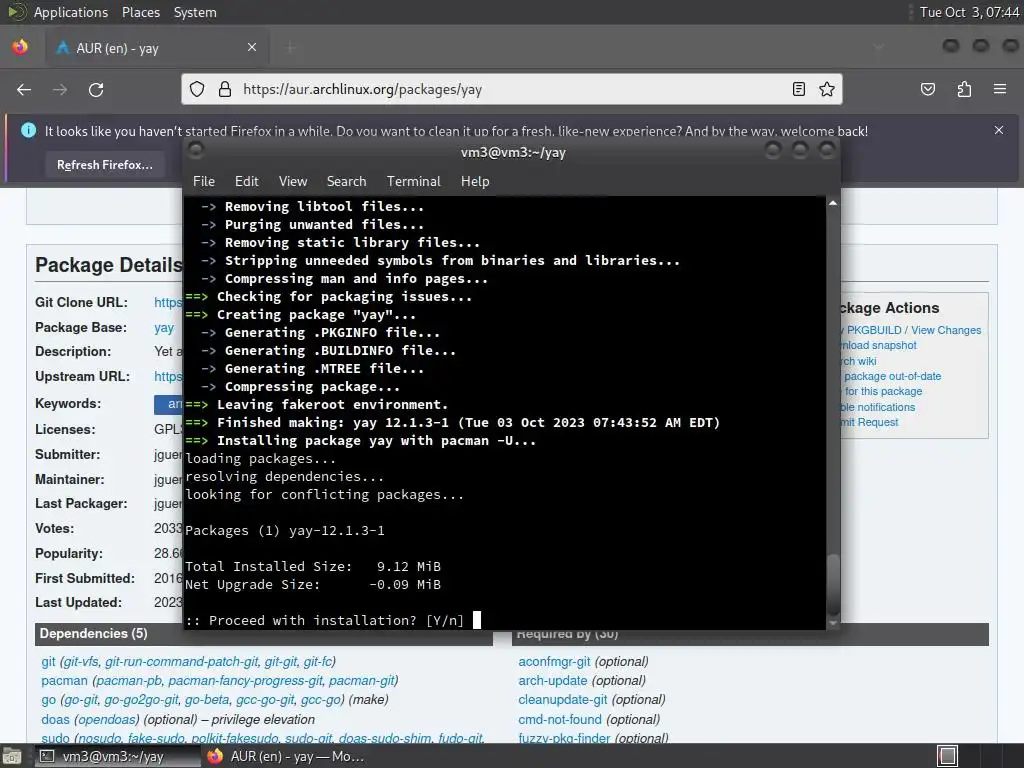The height and width of the screenshot is (768, 1024).
Task: Click the Firefox back arrow
Action: tap(24, 89)
